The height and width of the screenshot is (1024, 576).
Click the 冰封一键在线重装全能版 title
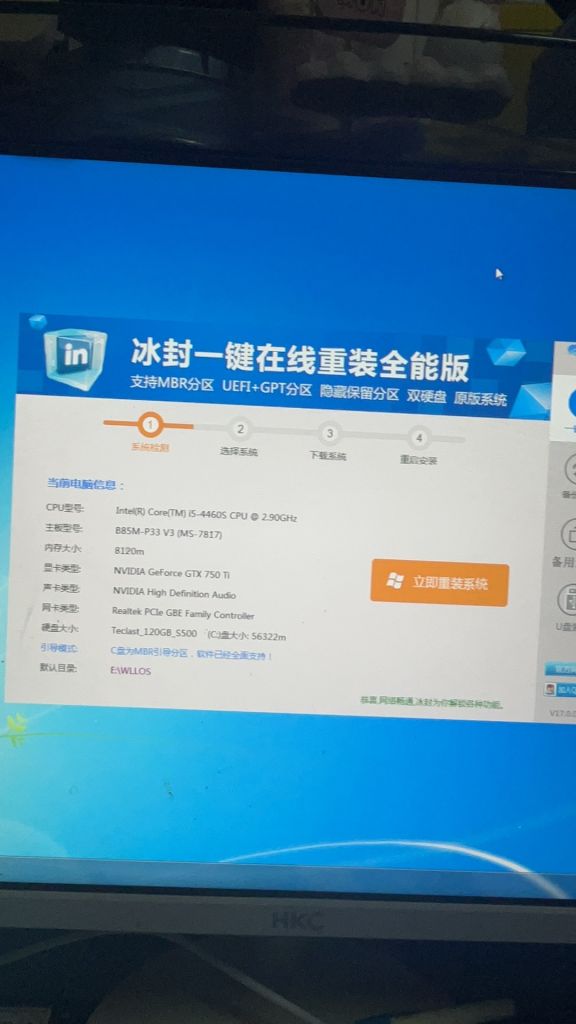pyautogui.click(x=300, y=359)
